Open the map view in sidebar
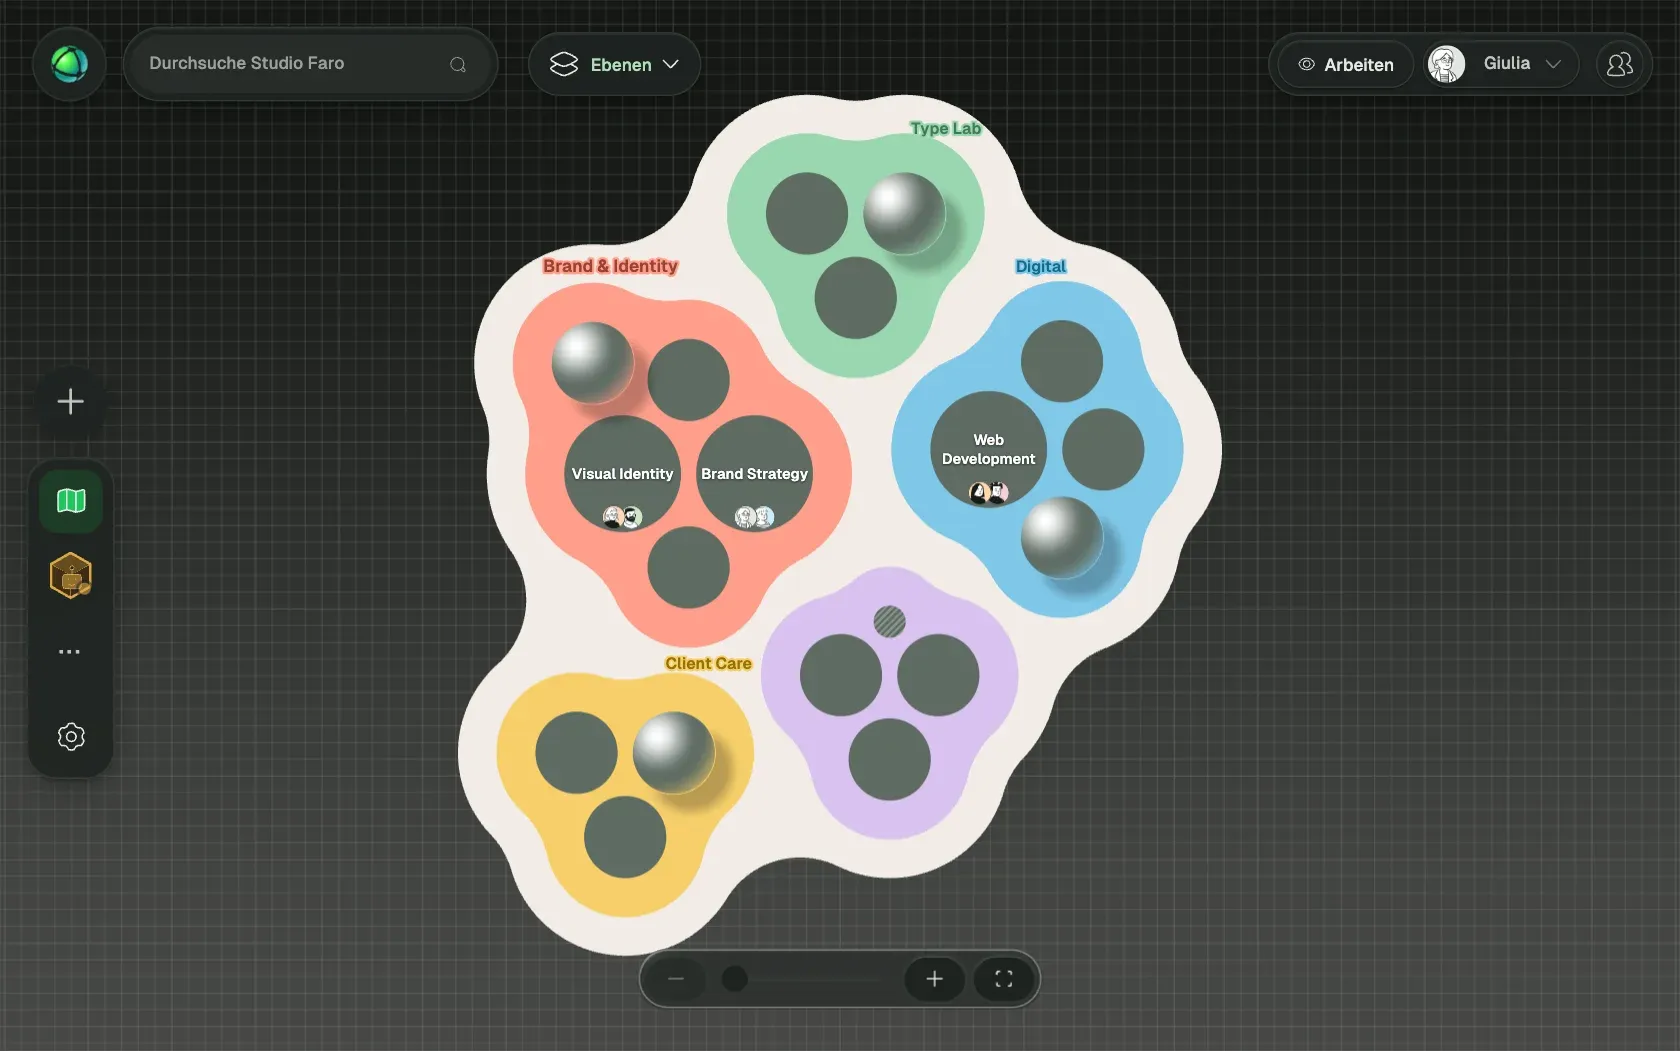 [x=71, y=501]
